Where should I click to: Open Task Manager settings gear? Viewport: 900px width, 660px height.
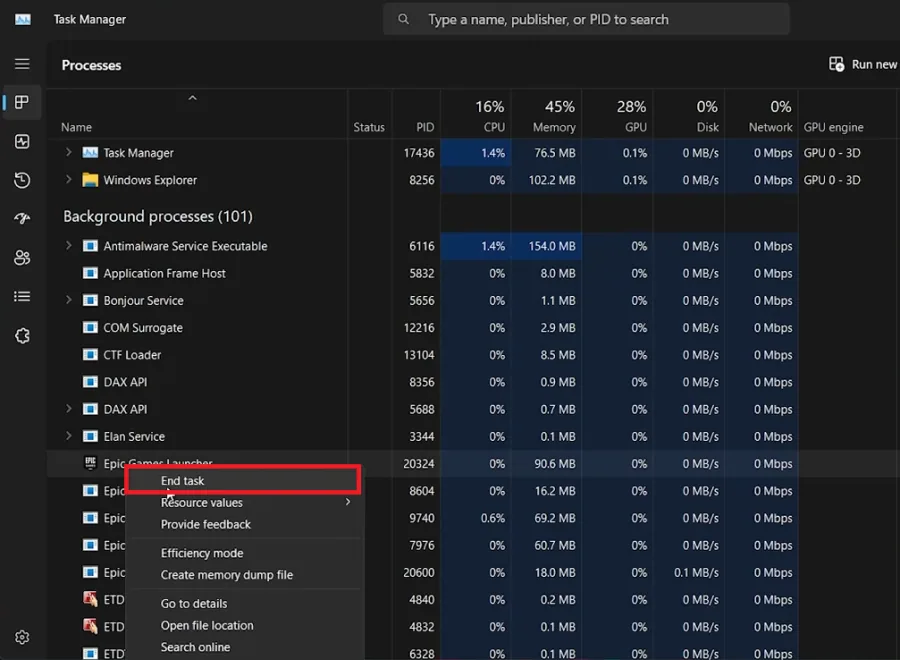[x=22, y=637]
